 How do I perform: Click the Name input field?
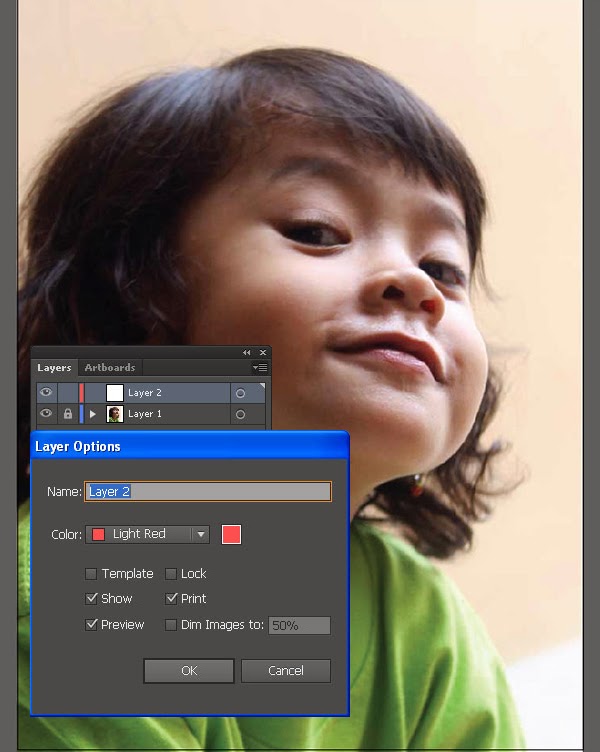[x=208, y=492]
